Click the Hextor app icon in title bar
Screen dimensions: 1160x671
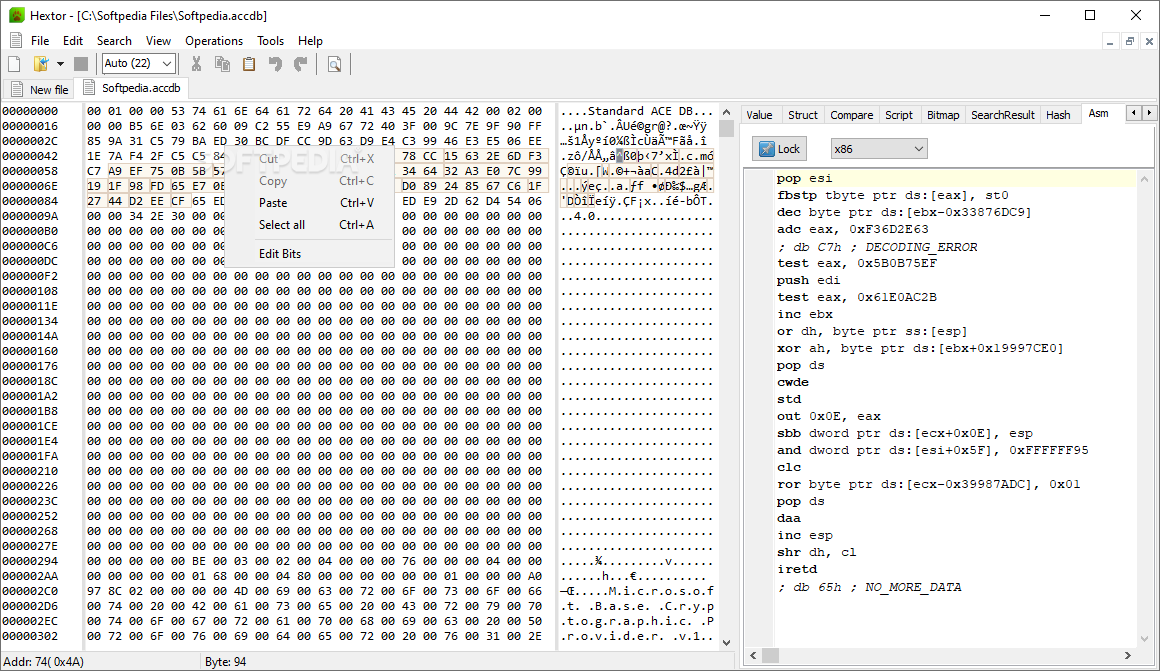(x=16, y=15)
